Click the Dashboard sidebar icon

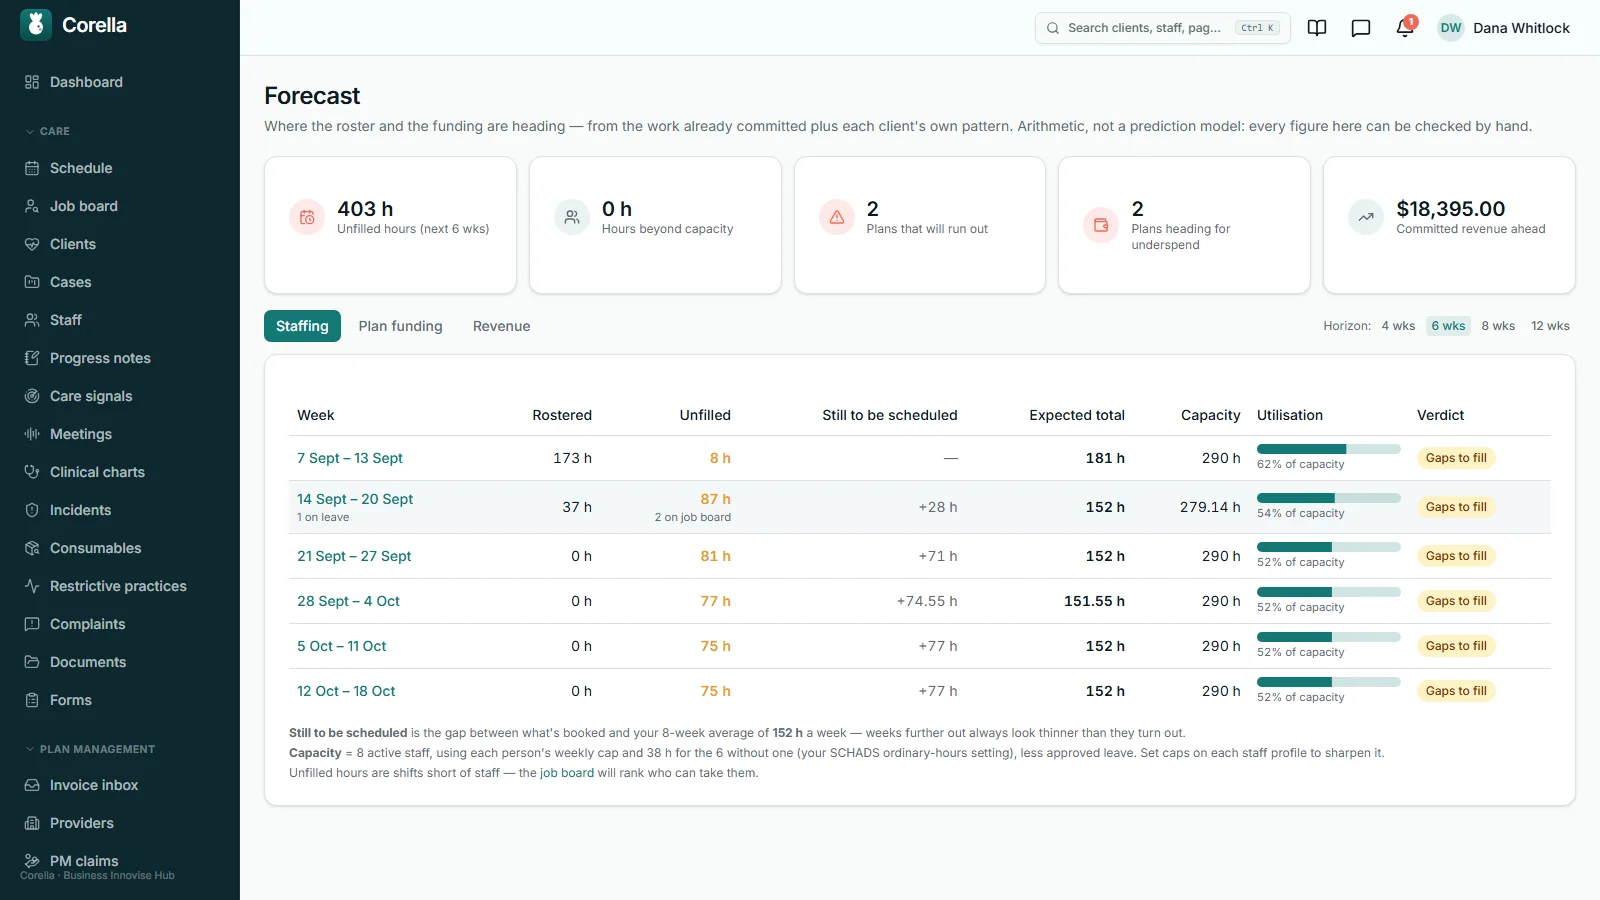pos(32,82)
